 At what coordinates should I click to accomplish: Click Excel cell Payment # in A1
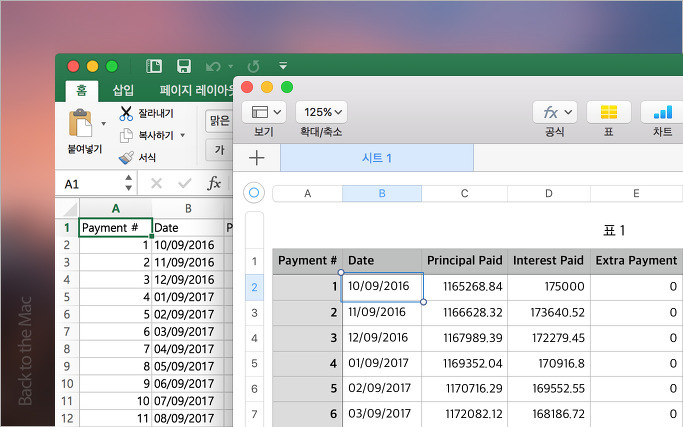[x=115, y=227]
